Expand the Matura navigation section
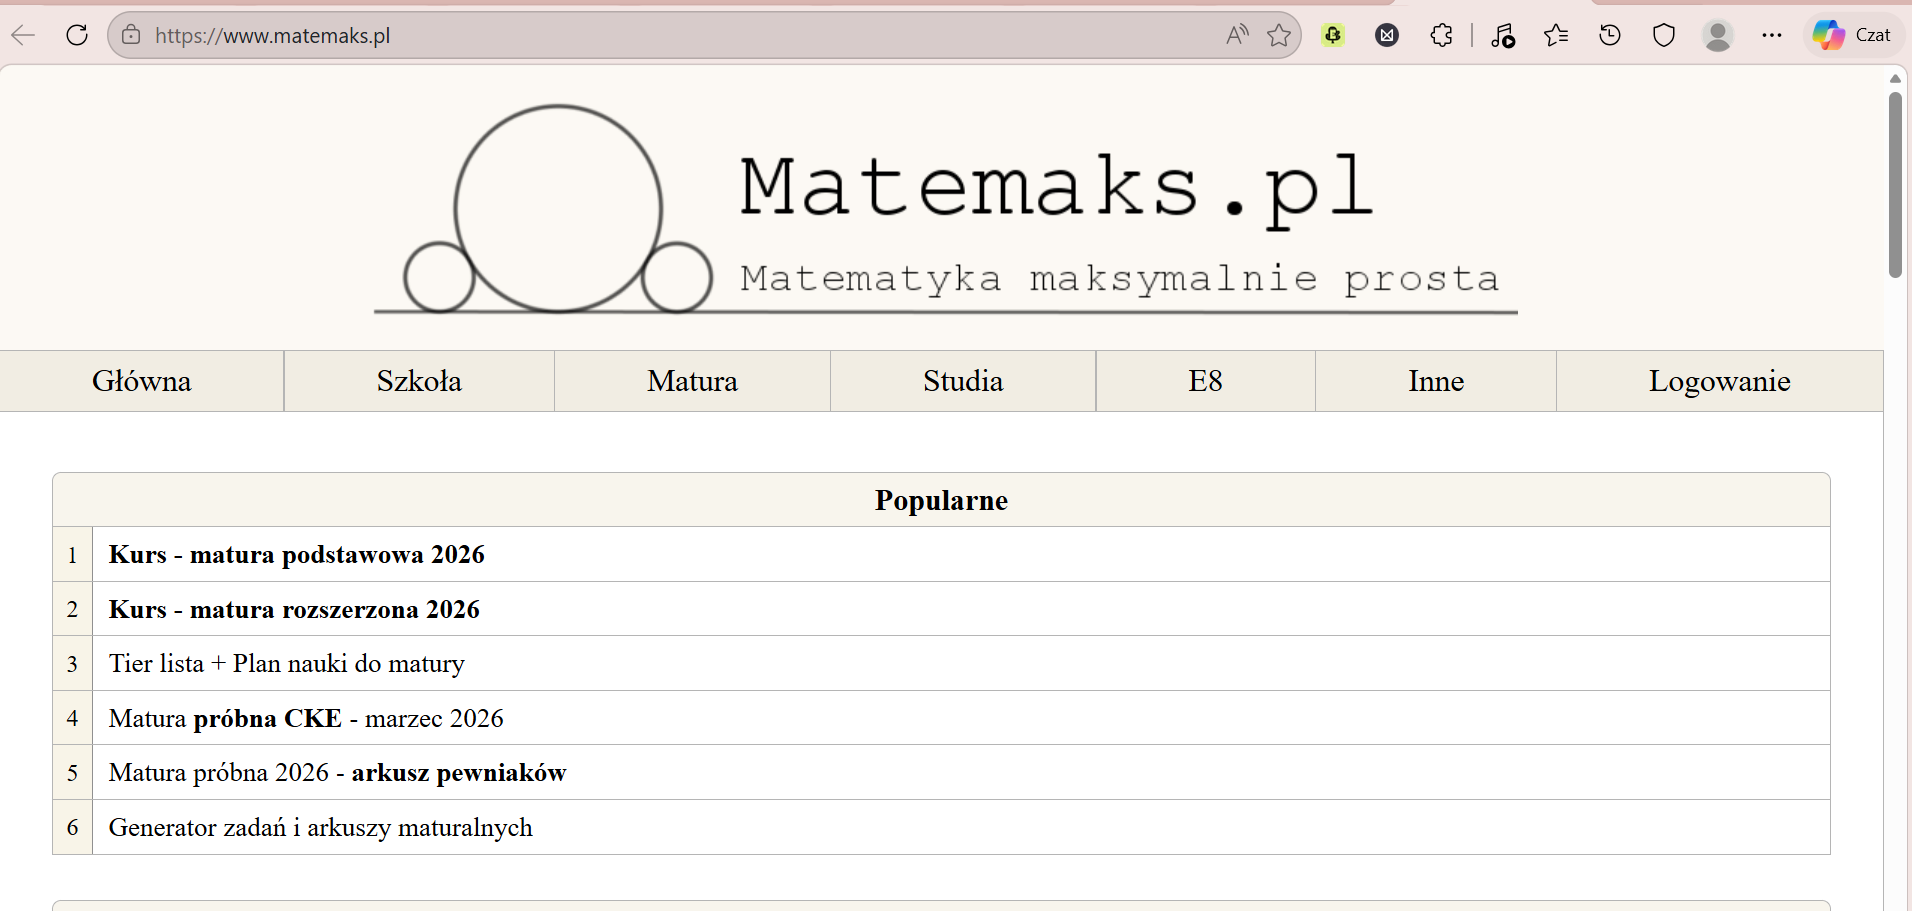Viewport: 1912px width, 911px height. (x=692, y=381)
